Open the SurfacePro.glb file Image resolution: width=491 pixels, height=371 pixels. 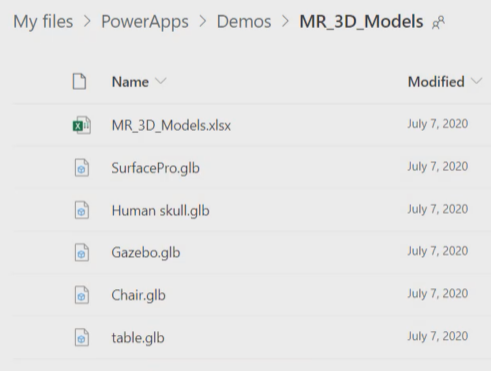pyautogui.click(x=155, y=168)
